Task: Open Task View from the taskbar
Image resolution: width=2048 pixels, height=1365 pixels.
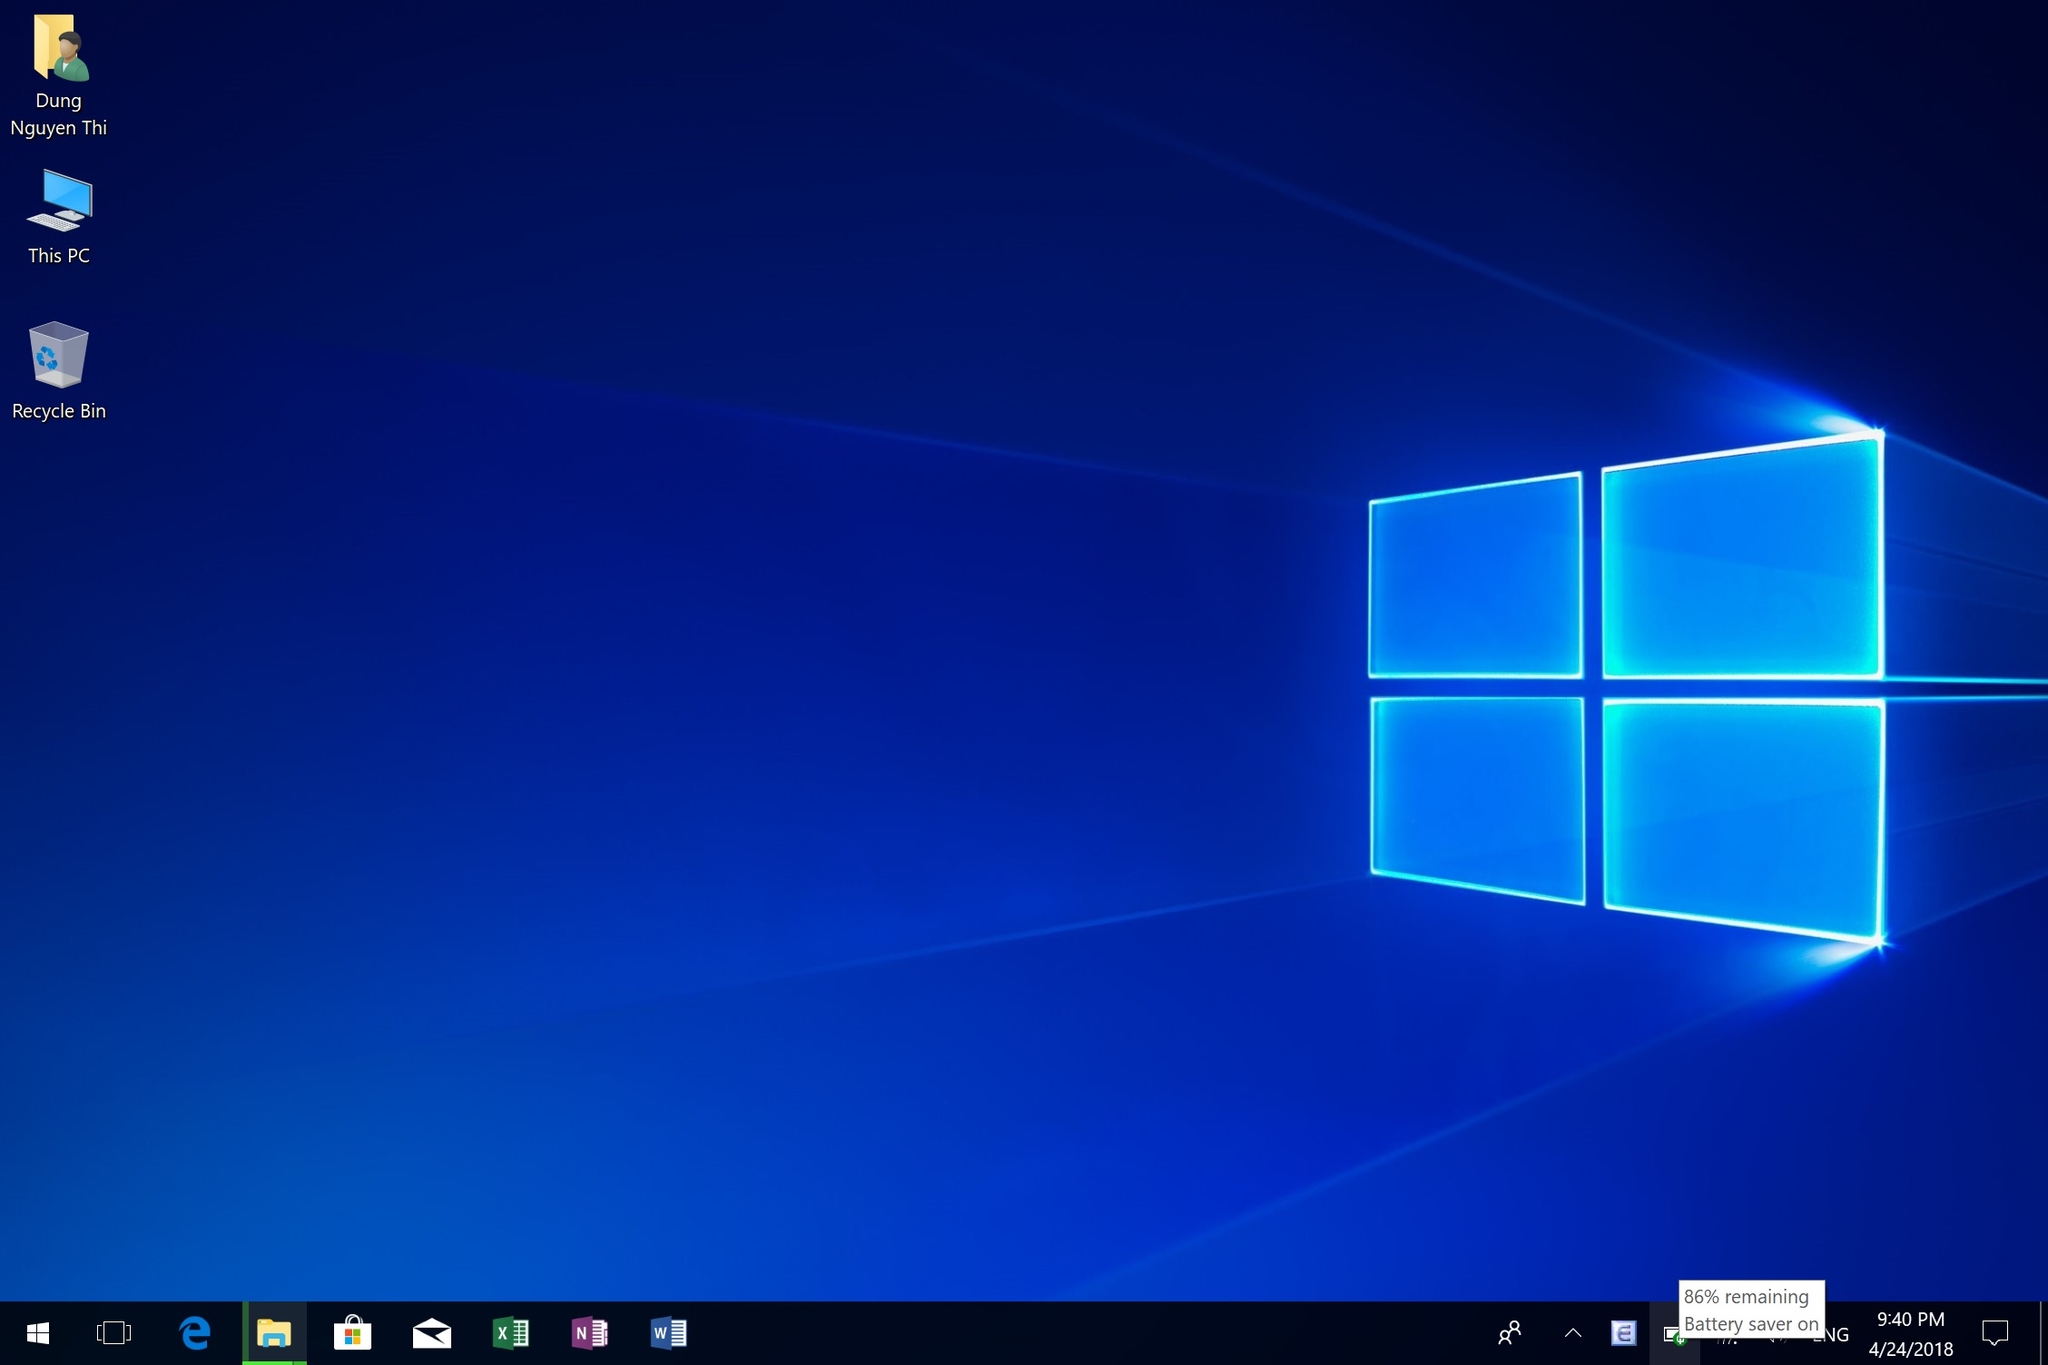Action: (x=114, y=1333)
